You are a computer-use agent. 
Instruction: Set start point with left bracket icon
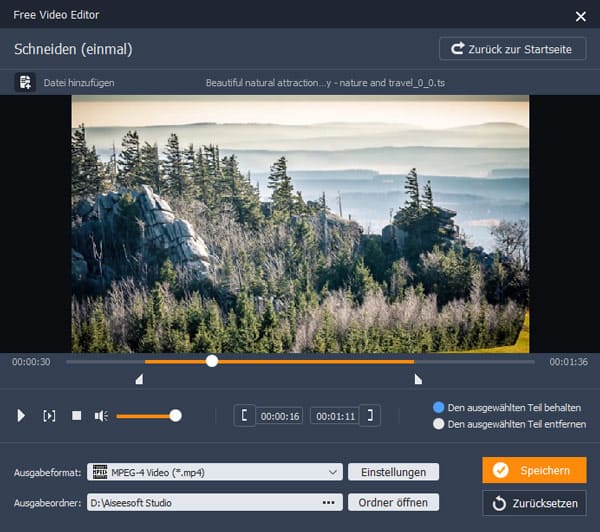coord(244,416)
